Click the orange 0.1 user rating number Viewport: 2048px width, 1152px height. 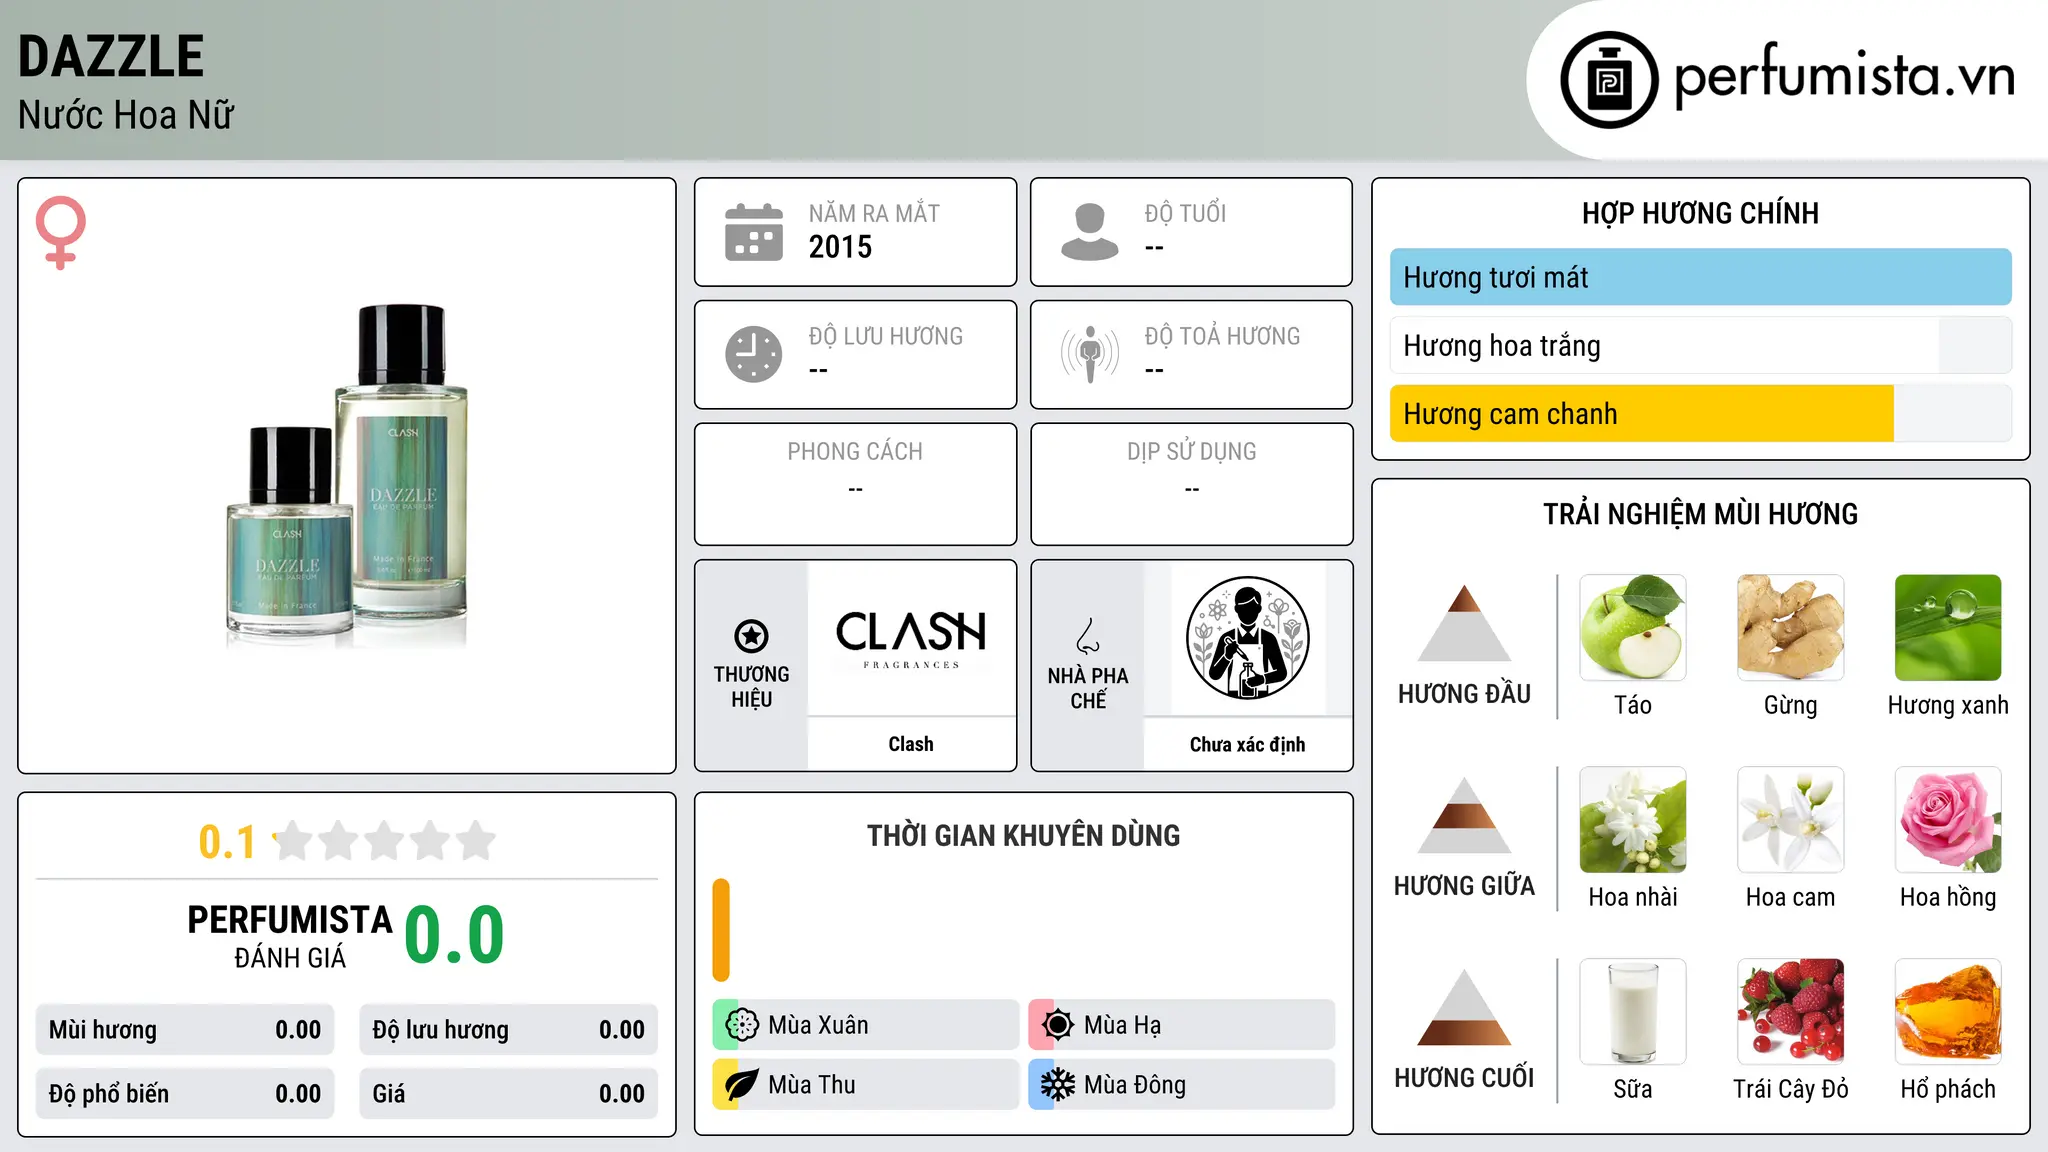[227, 842]
